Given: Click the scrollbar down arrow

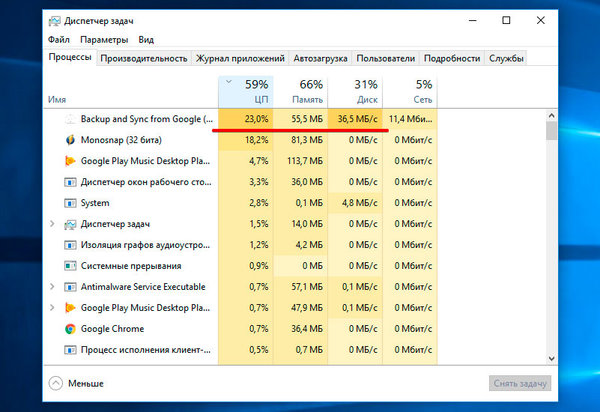Looking at the screenshot, I should click(x=551, y=359).
